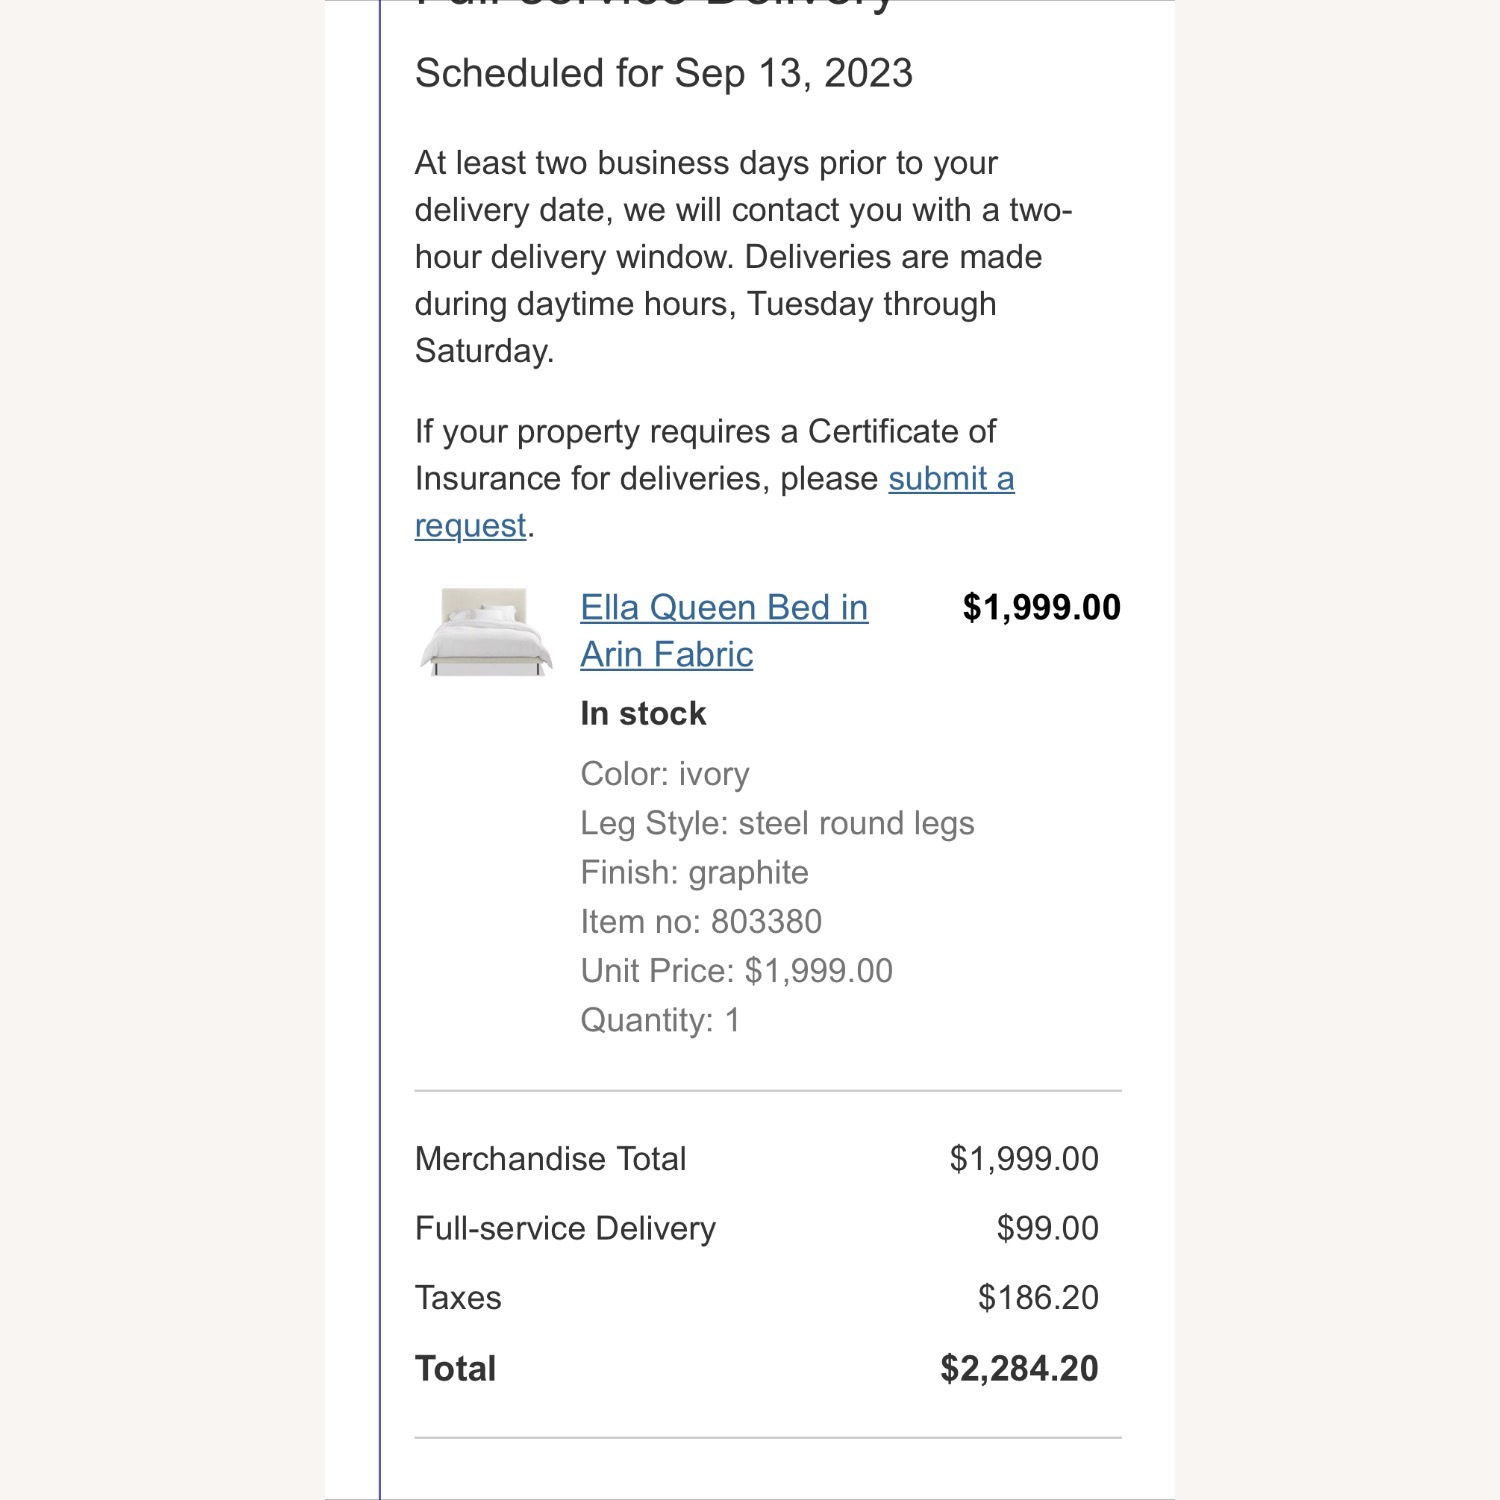
Task: Open the 'submit a request' link
Action: pos(950,479)
